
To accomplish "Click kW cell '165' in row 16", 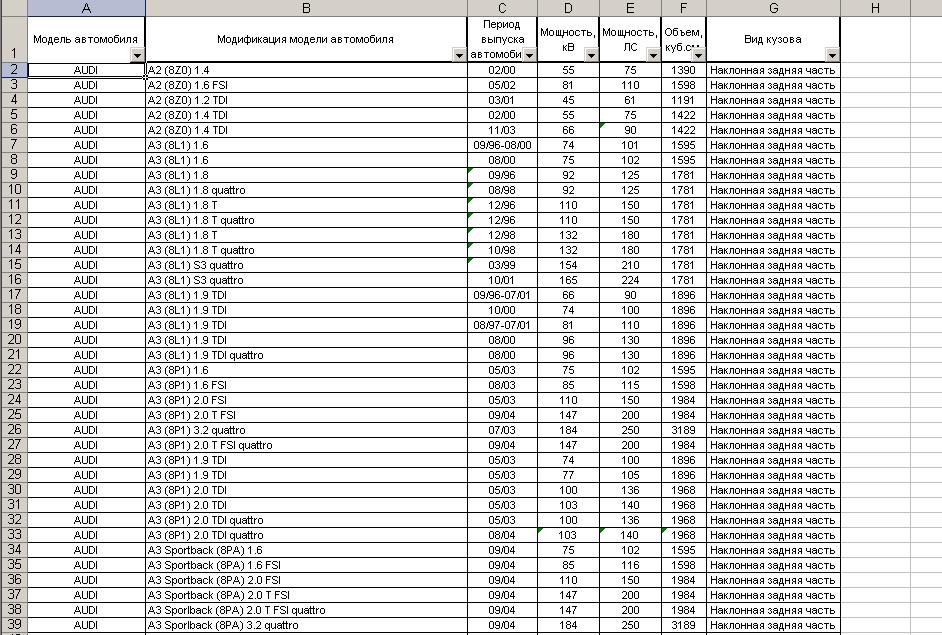I will point(568,281).
